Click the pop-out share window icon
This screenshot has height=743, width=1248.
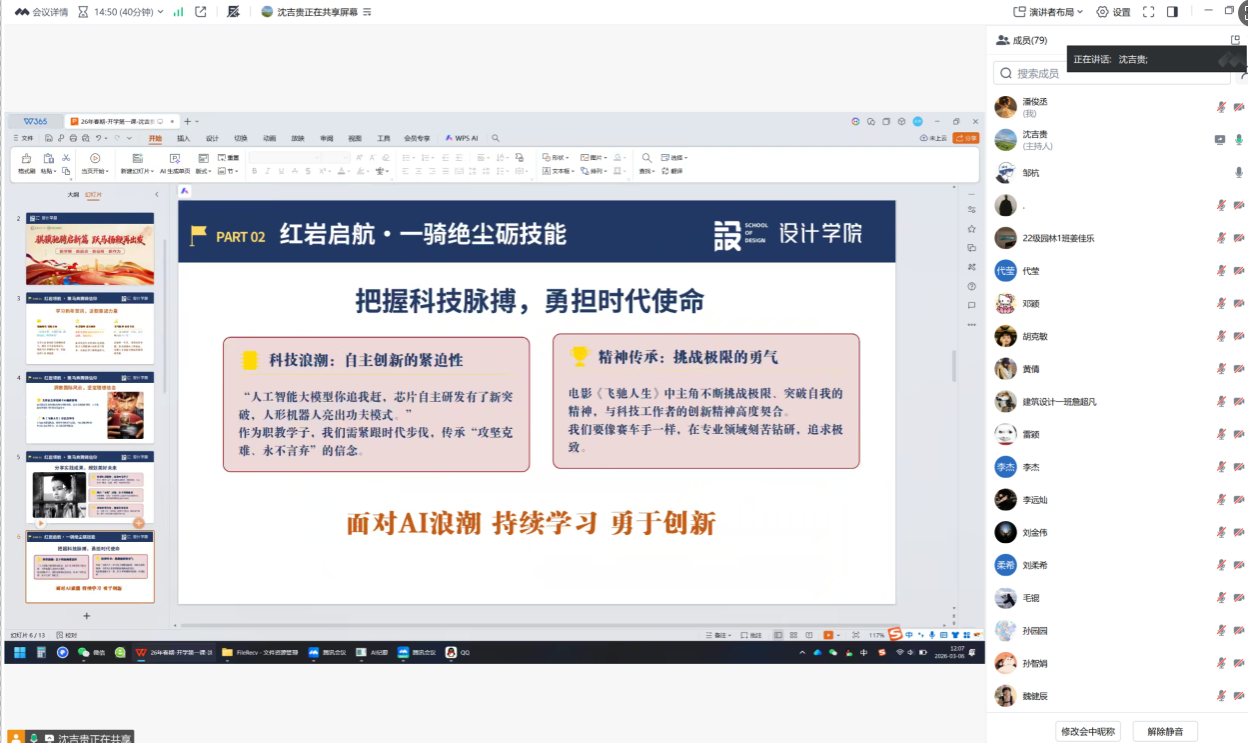point(201,12)
